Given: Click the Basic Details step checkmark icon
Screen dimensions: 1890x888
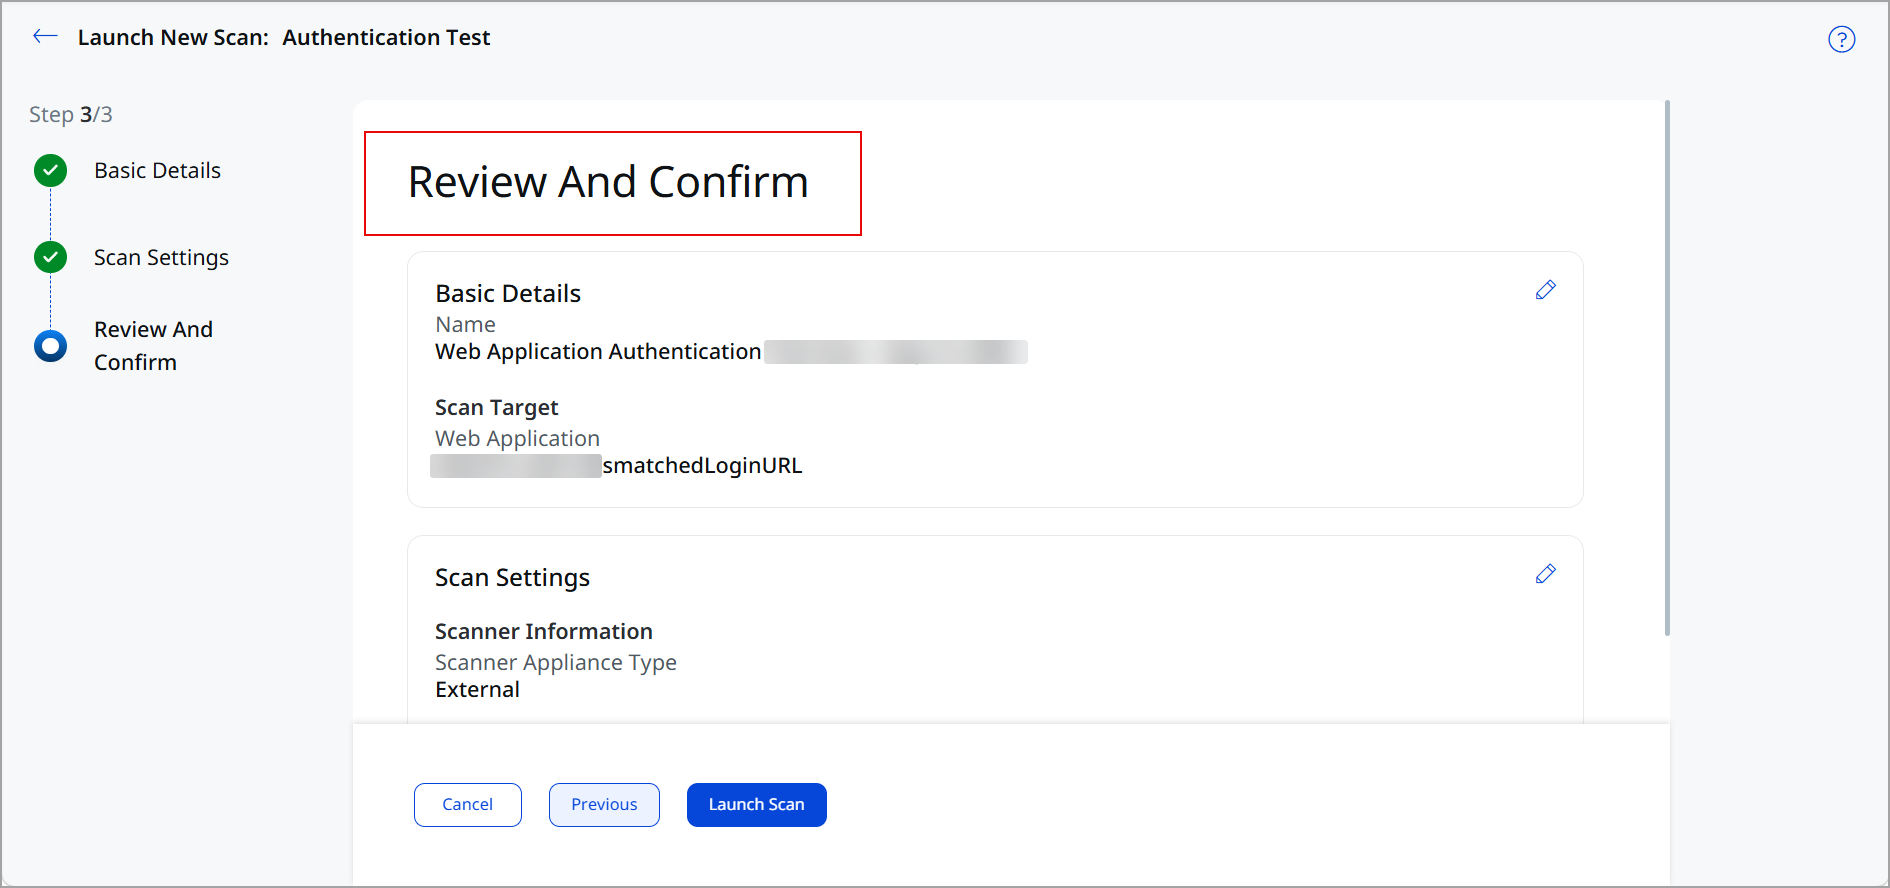Looking at the screenshot, I should pos(51,171).
